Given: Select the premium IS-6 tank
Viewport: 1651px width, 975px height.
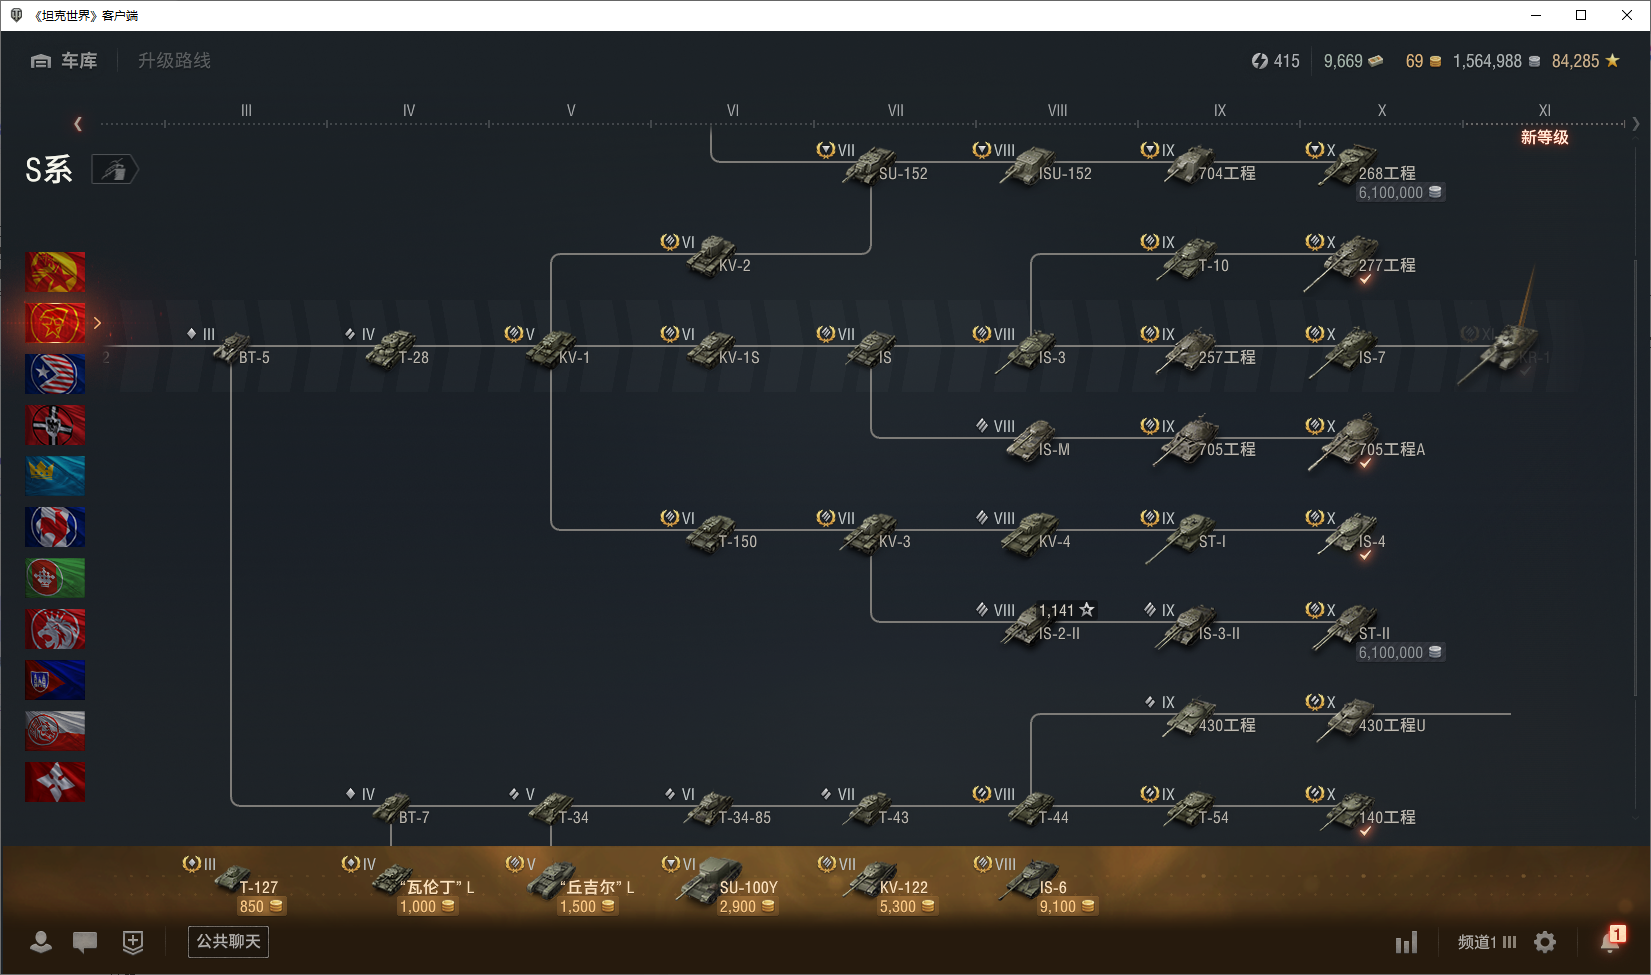Looking at the screenshot, I should click(x=1036, y=884).
